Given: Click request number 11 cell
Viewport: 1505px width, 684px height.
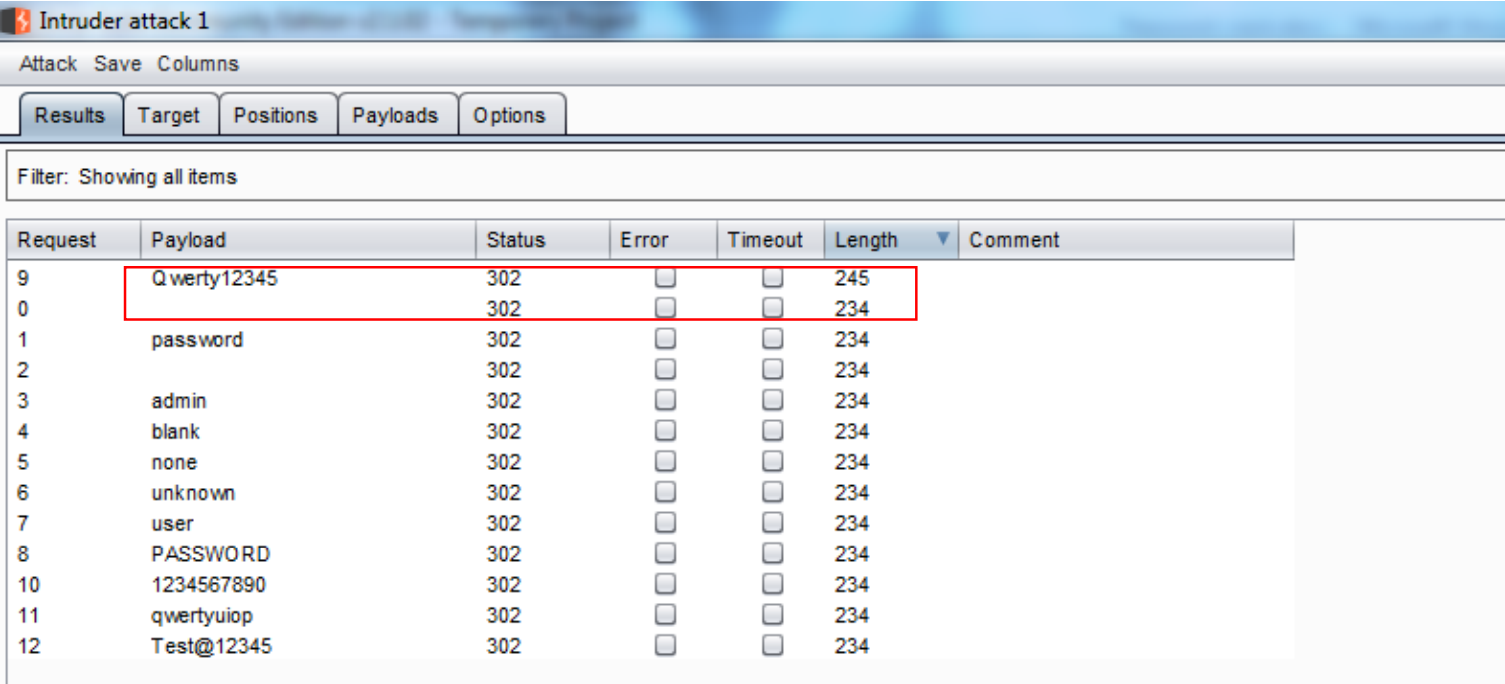Looking at the screenshot, I should (29, 615).
